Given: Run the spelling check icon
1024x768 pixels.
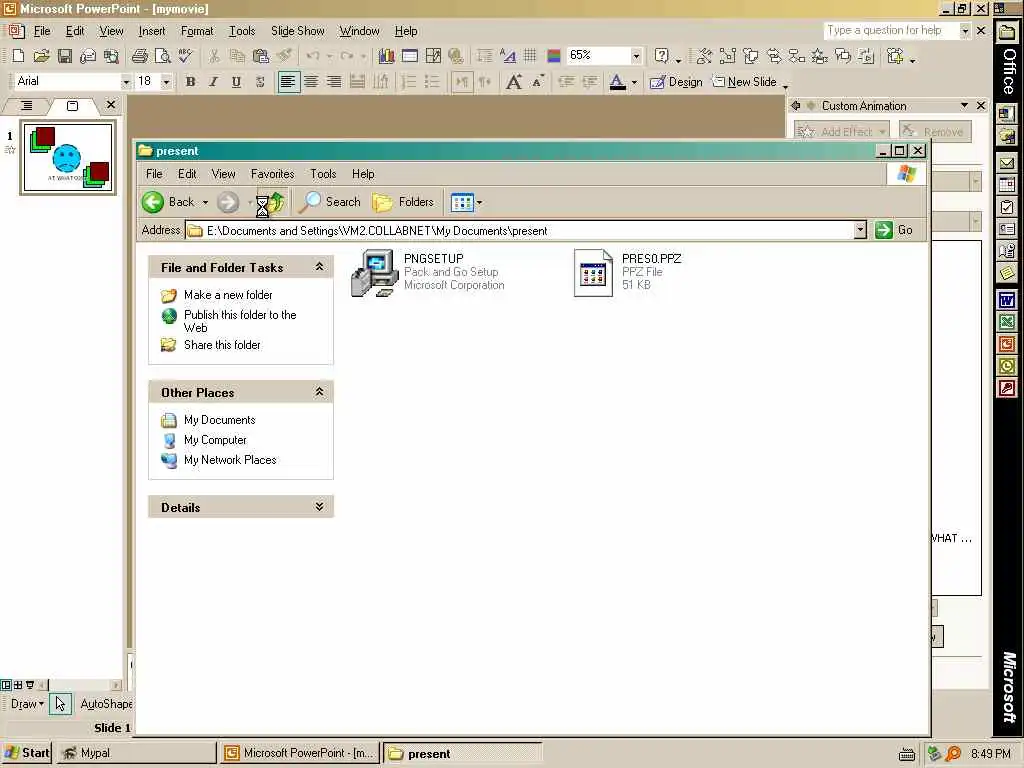Looking at the screenshot, I should 185,56.
